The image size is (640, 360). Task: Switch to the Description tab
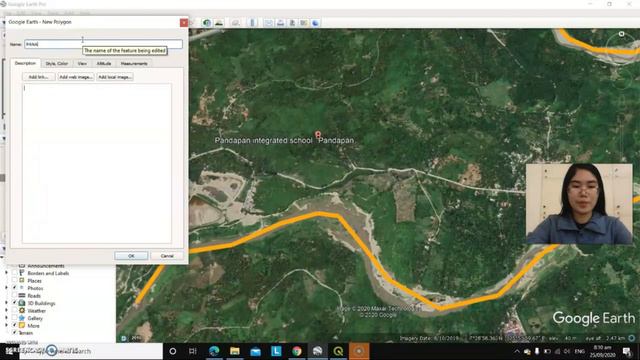[x=25, y=63]
